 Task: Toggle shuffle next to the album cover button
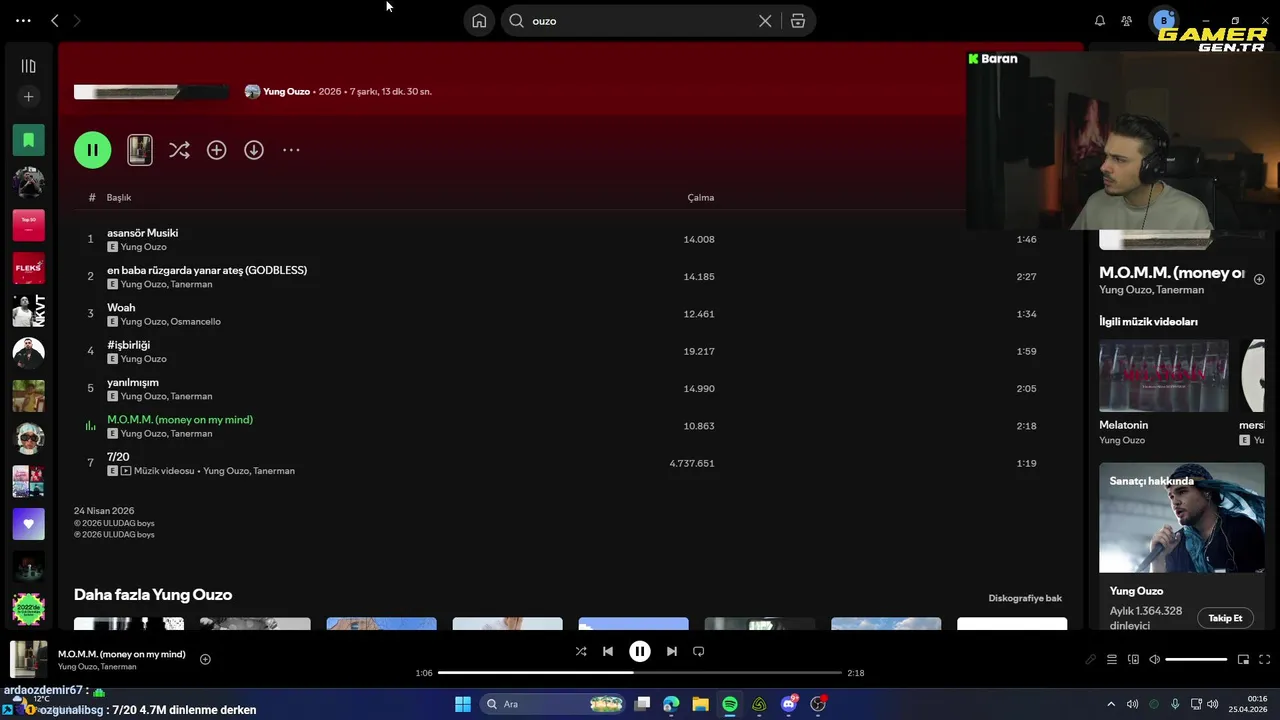pyautogui.click(x=179, y=150)
